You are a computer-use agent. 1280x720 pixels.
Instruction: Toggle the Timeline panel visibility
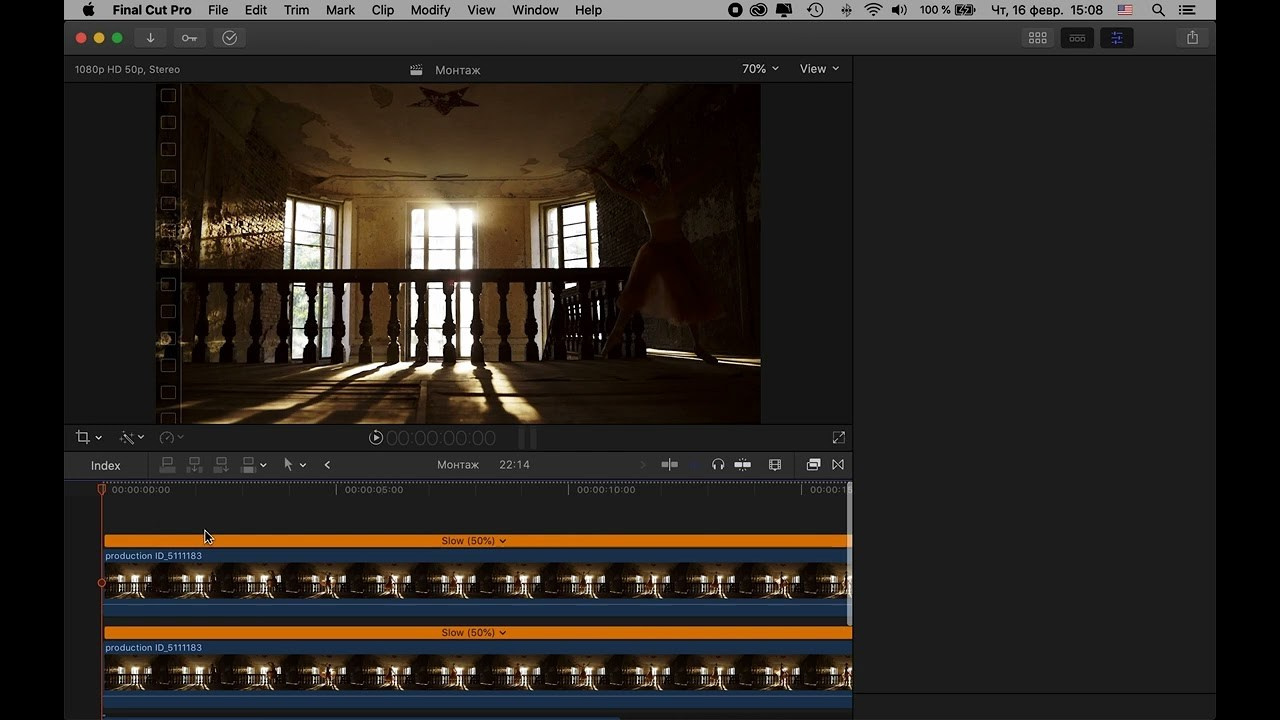pos(1077,38)
